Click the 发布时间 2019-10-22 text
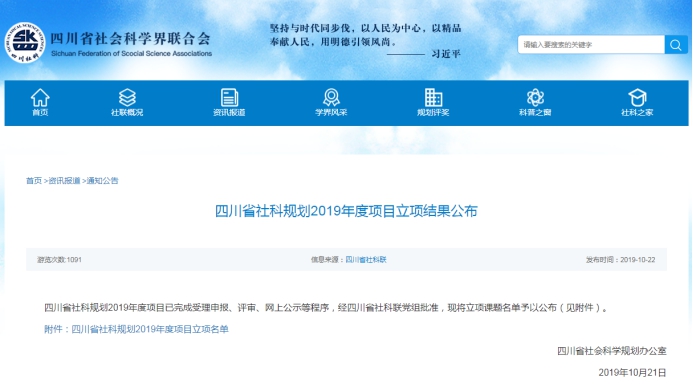Image resolution: width=693 pixels, height=392 pixels. pos(621,260)
